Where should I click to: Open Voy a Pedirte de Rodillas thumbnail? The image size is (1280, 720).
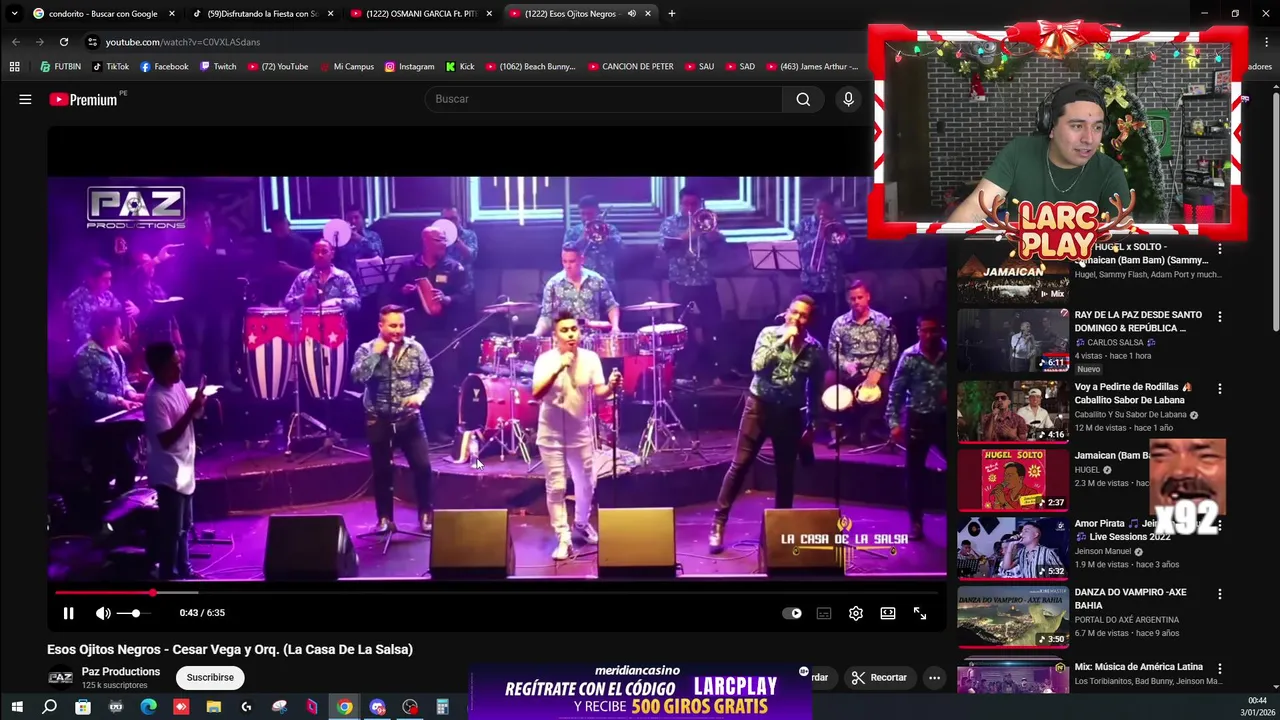pyautogui.click(x=1013, y=410)
